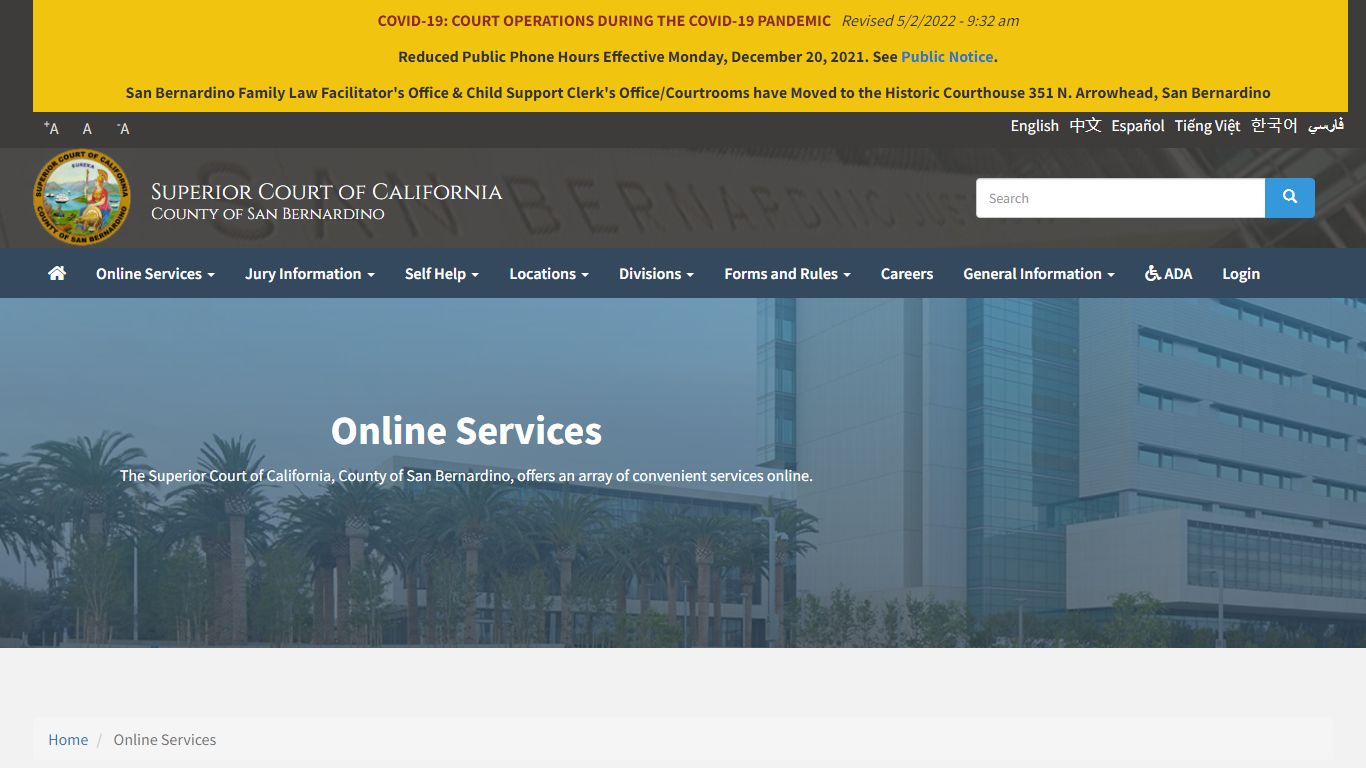Decrease font size with -A
Image resolution: width=1366 pixels, height=768 pixels.
tap(123, 128)
